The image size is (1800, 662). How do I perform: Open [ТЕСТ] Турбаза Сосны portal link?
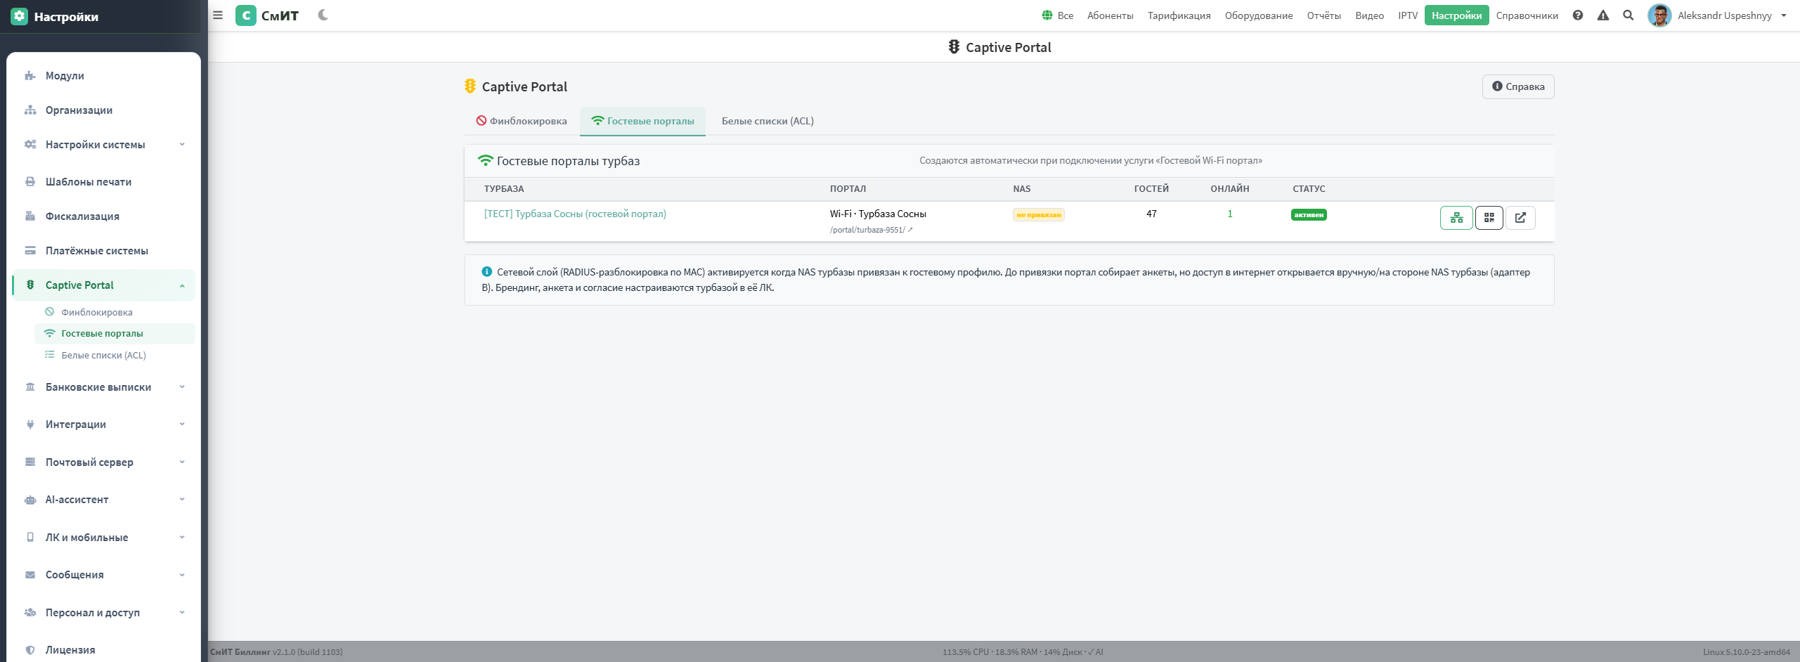(x=575, y=214)
